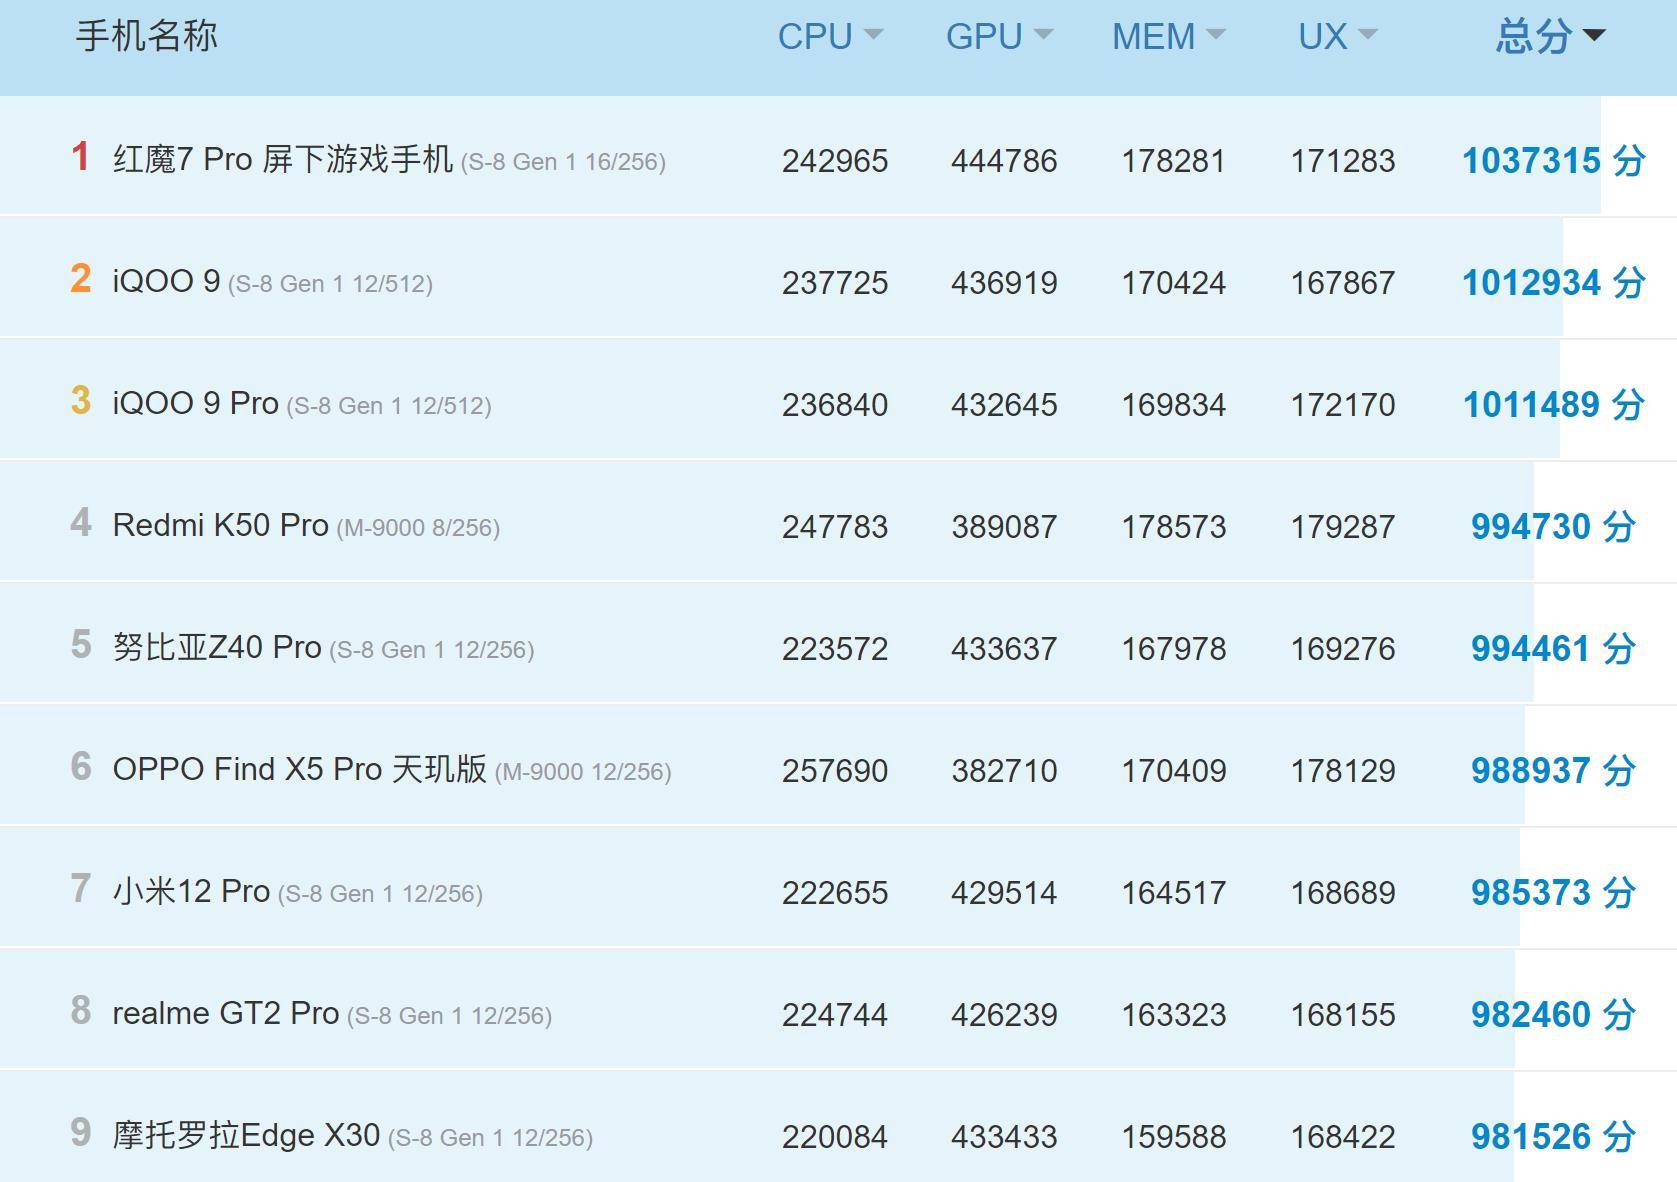This screenshot has width=1677, height=1182.
Task: Open OPPO Find X5 Pro 天玑版 entry
Action: [x=300, y=769]
